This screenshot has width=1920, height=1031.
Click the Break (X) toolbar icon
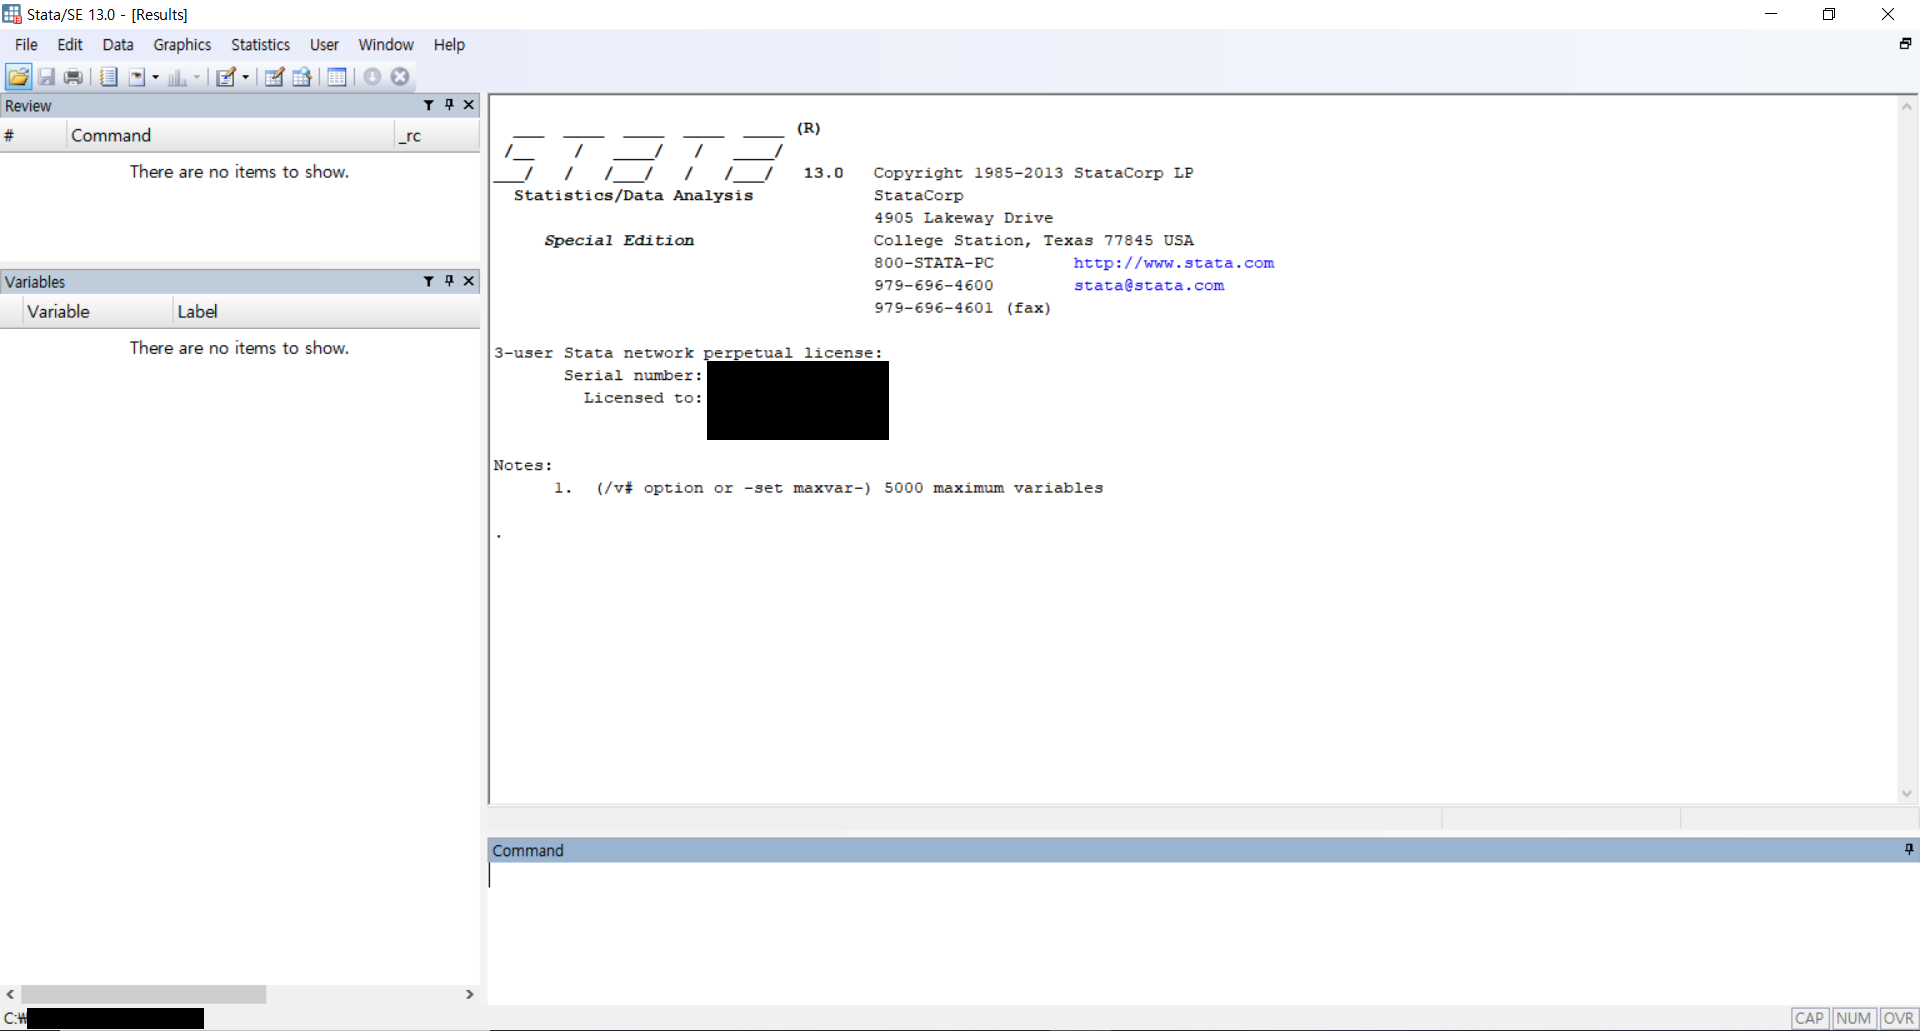coord(400,77)
